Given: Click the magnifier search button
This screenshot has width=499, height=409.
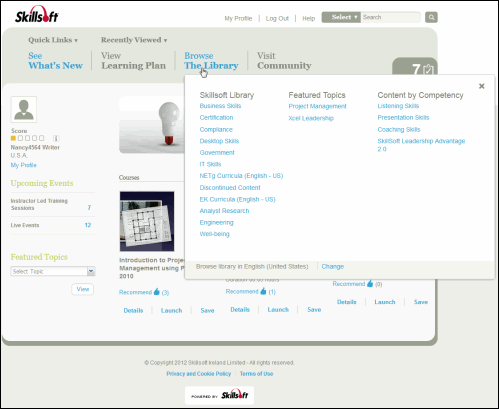Looking at the screenshot, I should coord(431,17).
